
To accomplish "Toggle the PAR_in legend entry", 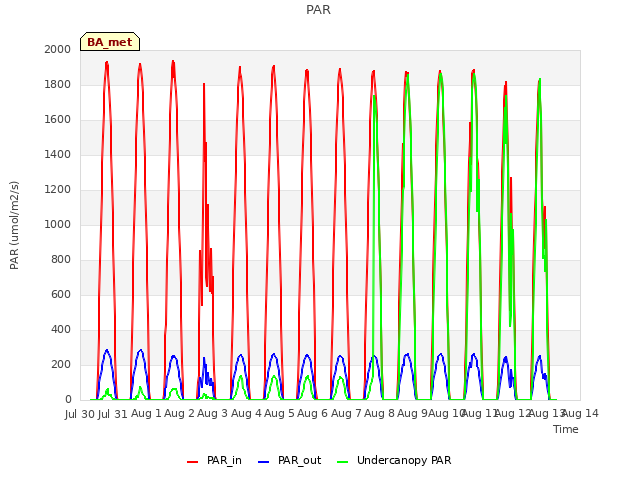I will pos(214,460).
